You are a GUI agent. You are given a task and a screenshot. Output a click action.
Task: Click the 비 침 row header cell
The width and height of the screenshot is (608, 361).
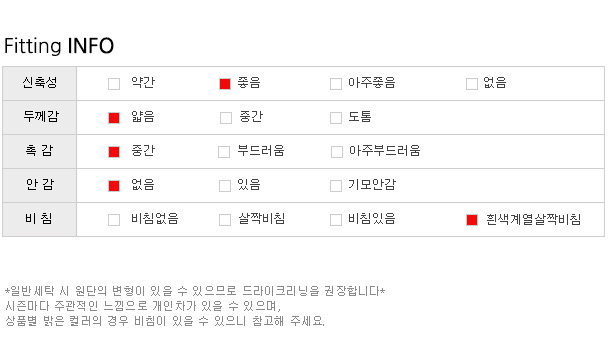tap(40, 219)
